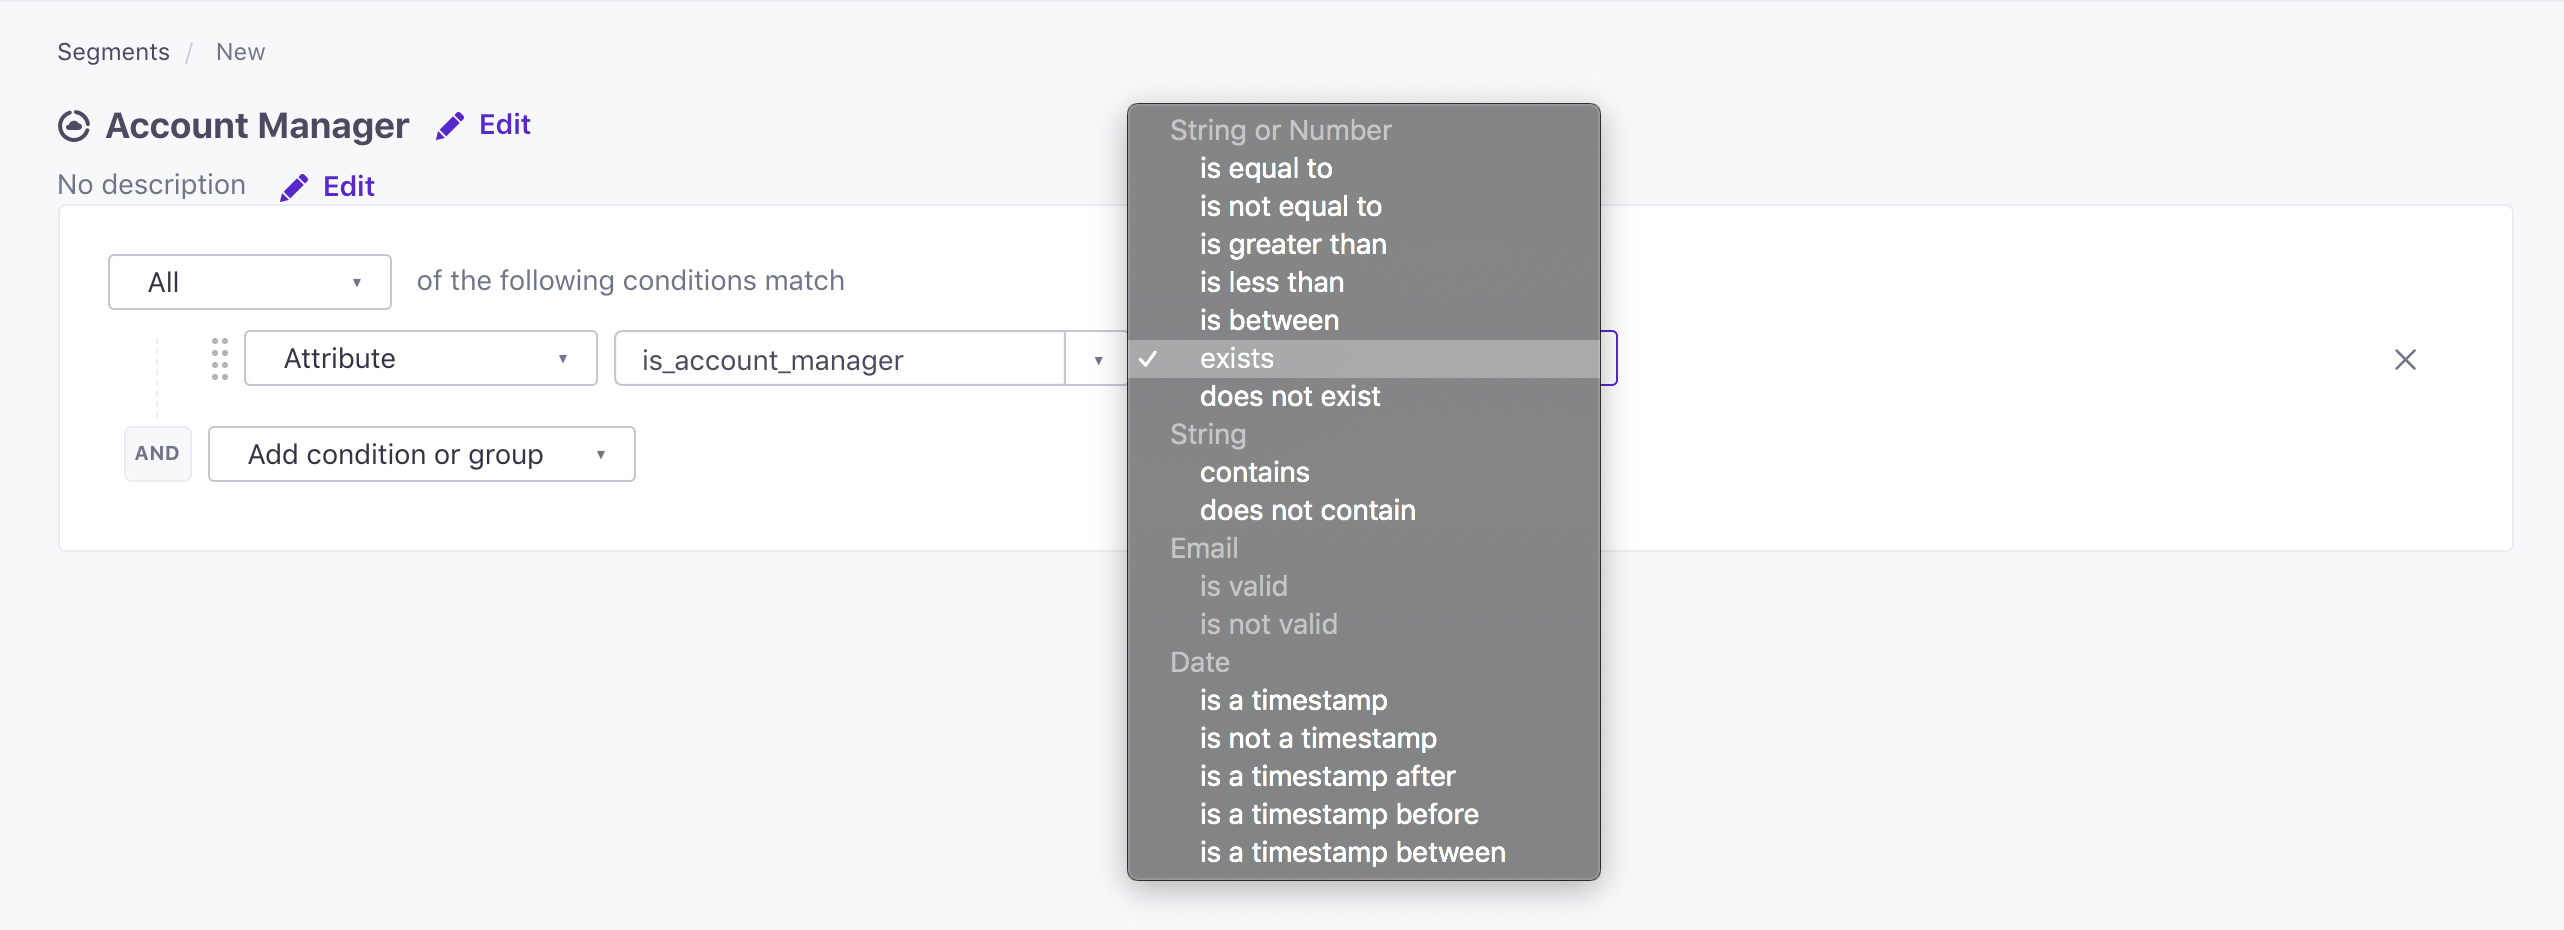Select "is between" from the list
Screen dimensions: 2564x930
1269,321
